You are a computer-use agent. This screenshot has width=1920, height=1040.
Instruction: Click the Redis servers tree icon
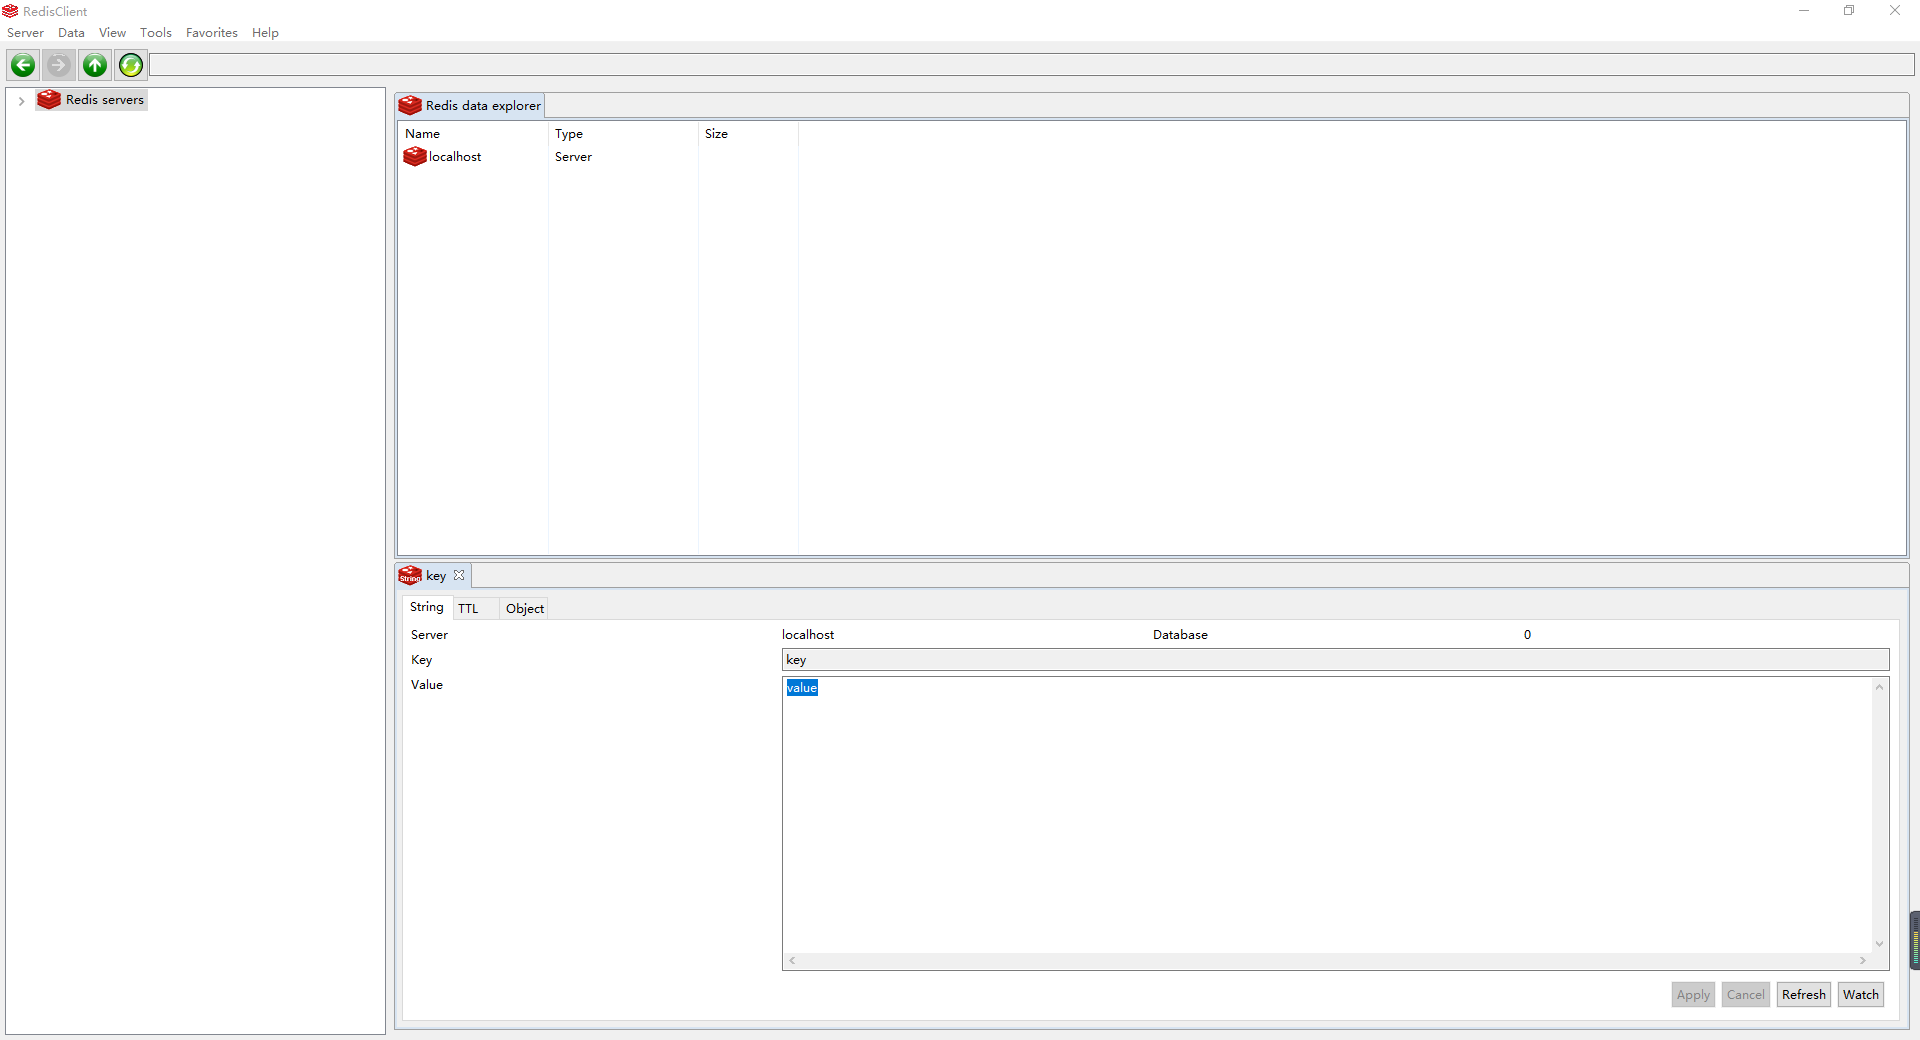tap(49, 100)
